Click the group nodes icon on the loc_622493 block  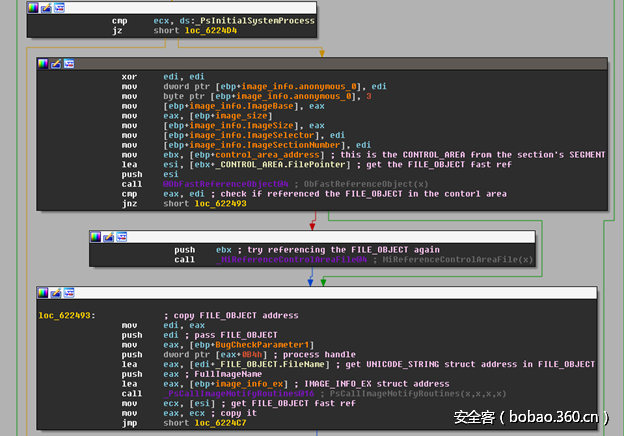[x=68, y=293]
